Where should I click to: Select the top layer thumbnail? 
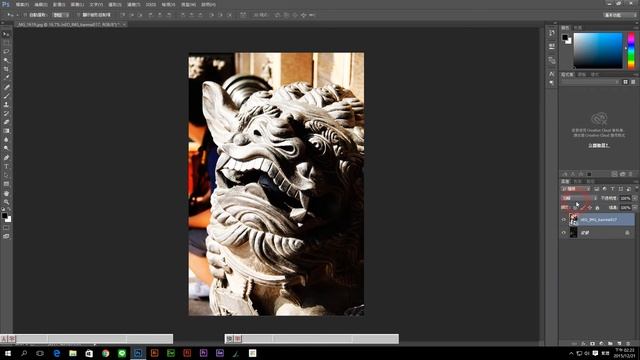(x=573, y=220)
